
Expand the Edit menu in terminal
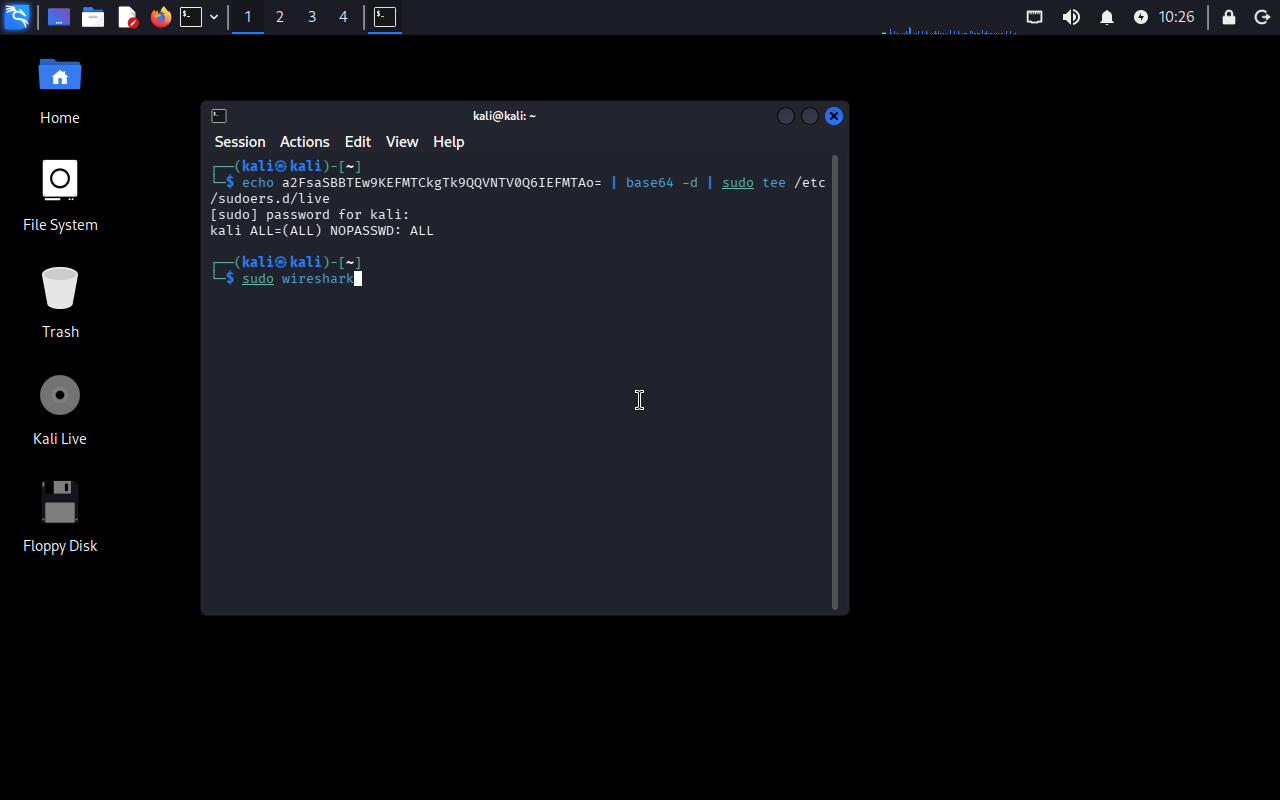coord(357,142)
